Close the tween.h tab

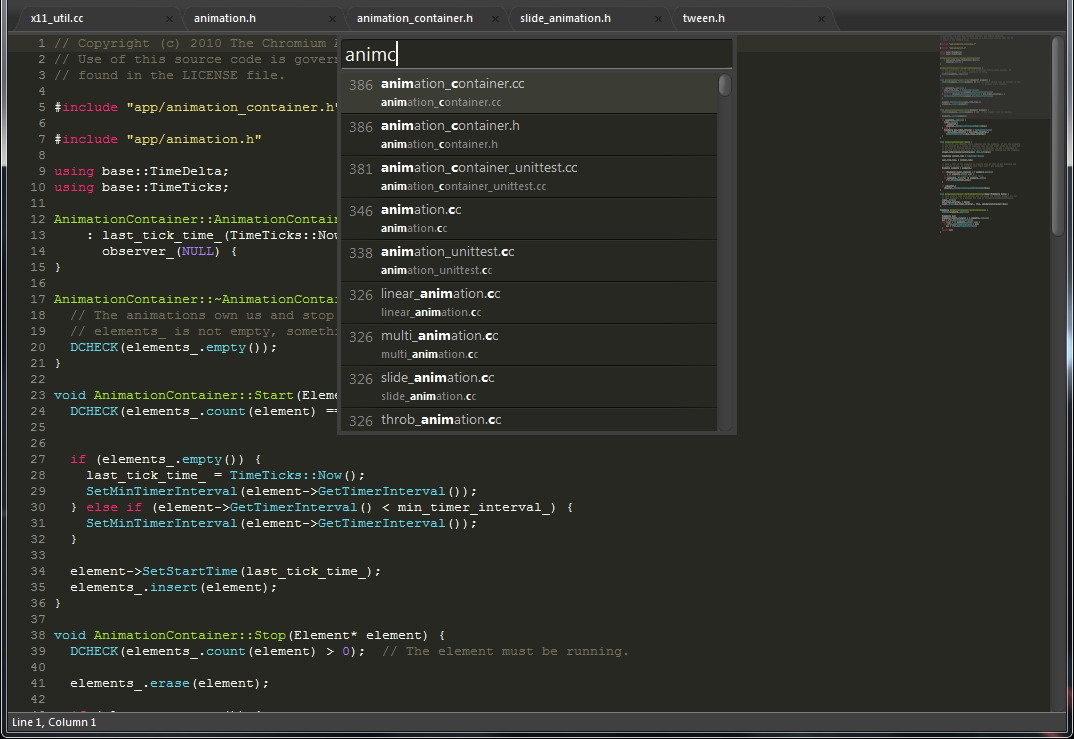(x=821, y=19)
